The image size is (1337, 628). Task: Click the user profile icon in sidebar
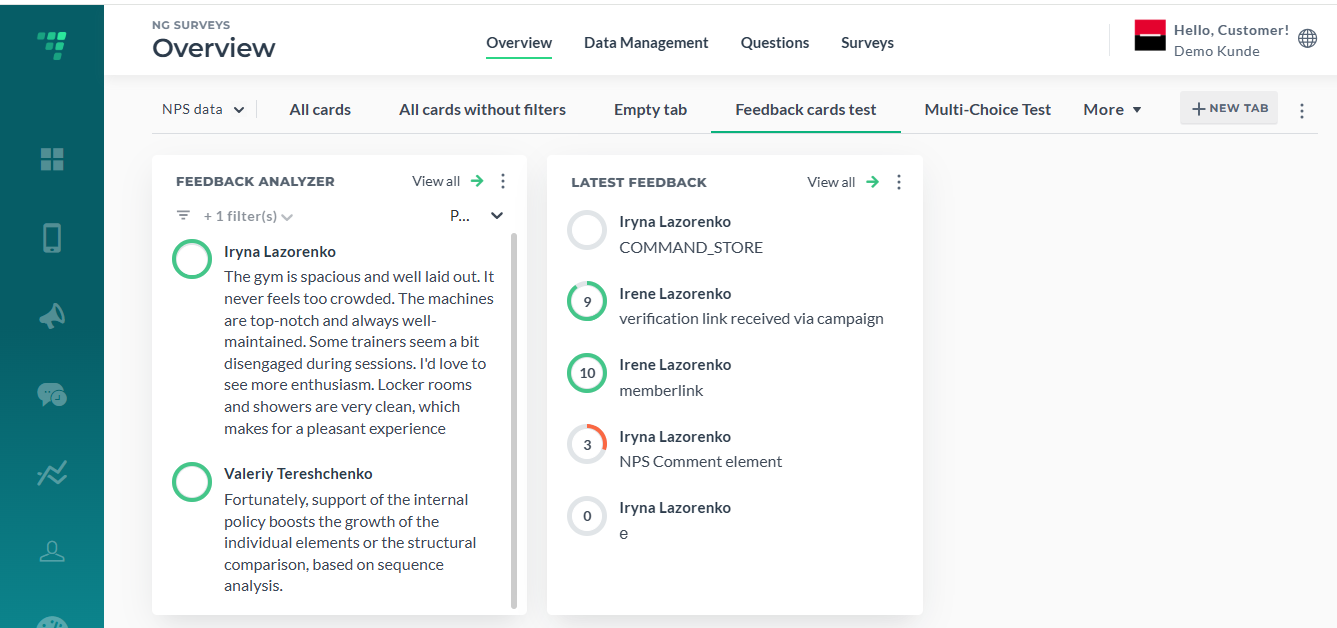[52, 550]
